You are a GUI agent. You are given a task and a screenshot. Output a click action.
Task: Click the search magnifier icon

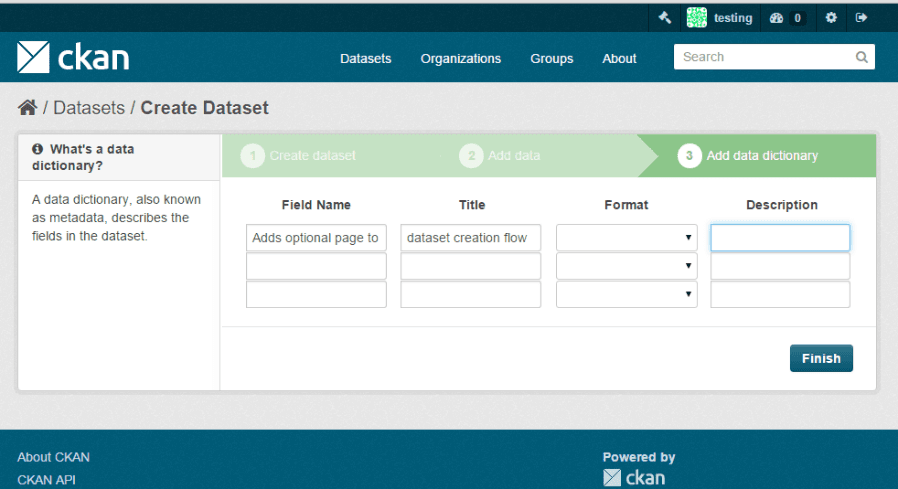click(861, 58)
